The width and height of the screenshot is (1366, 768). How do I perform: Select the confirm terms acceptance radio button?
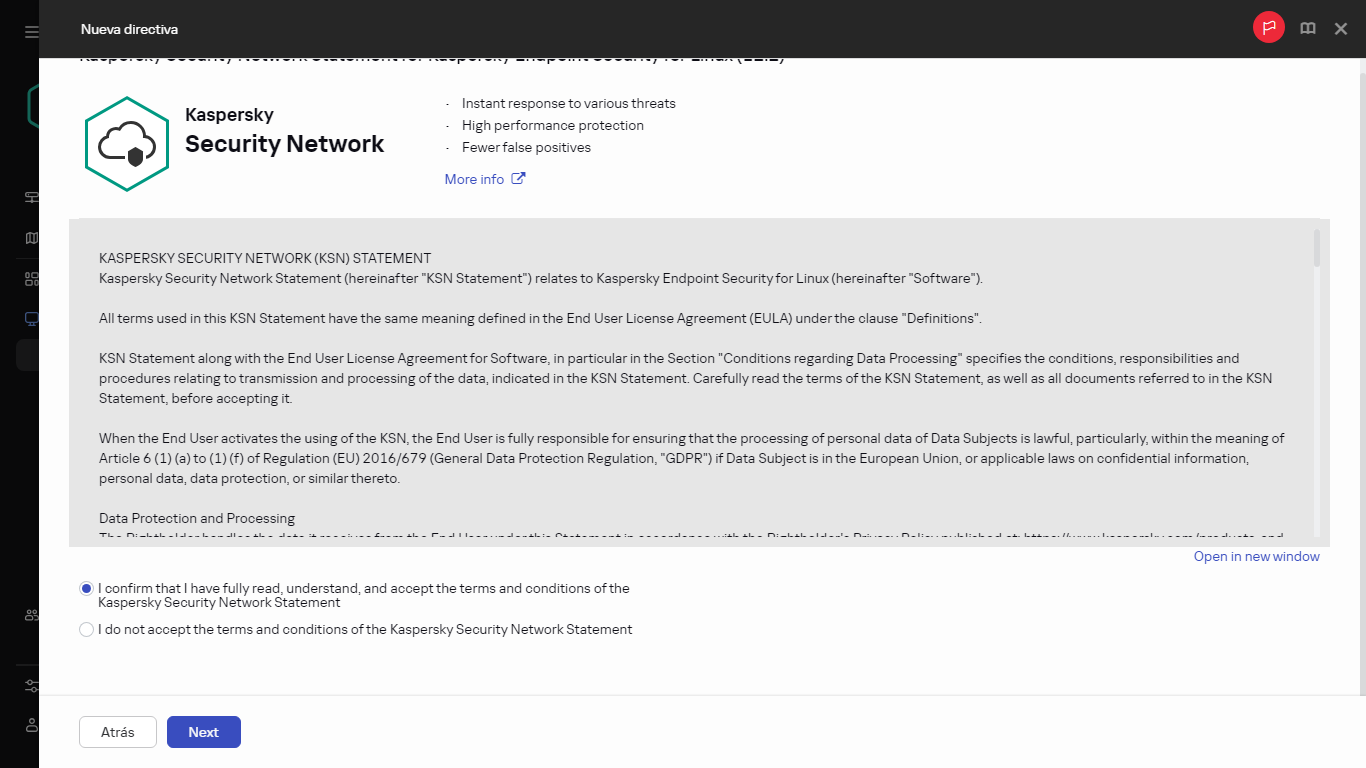point(86,588)
